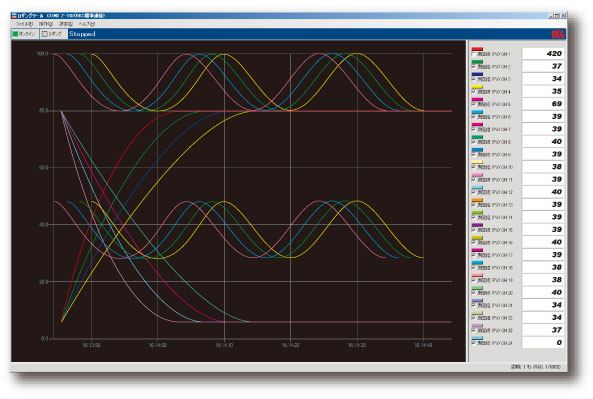Viewport: 593px width, 399px height.
Task: Open the second menu bar item
Action: pos(46,24)
